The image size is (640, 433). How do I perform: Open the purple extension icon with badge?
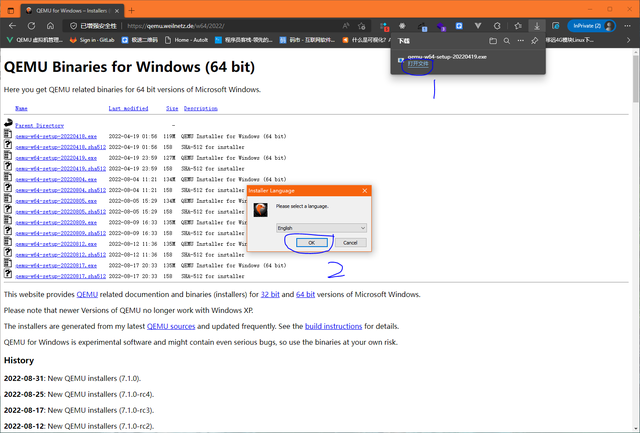point(441,26)
